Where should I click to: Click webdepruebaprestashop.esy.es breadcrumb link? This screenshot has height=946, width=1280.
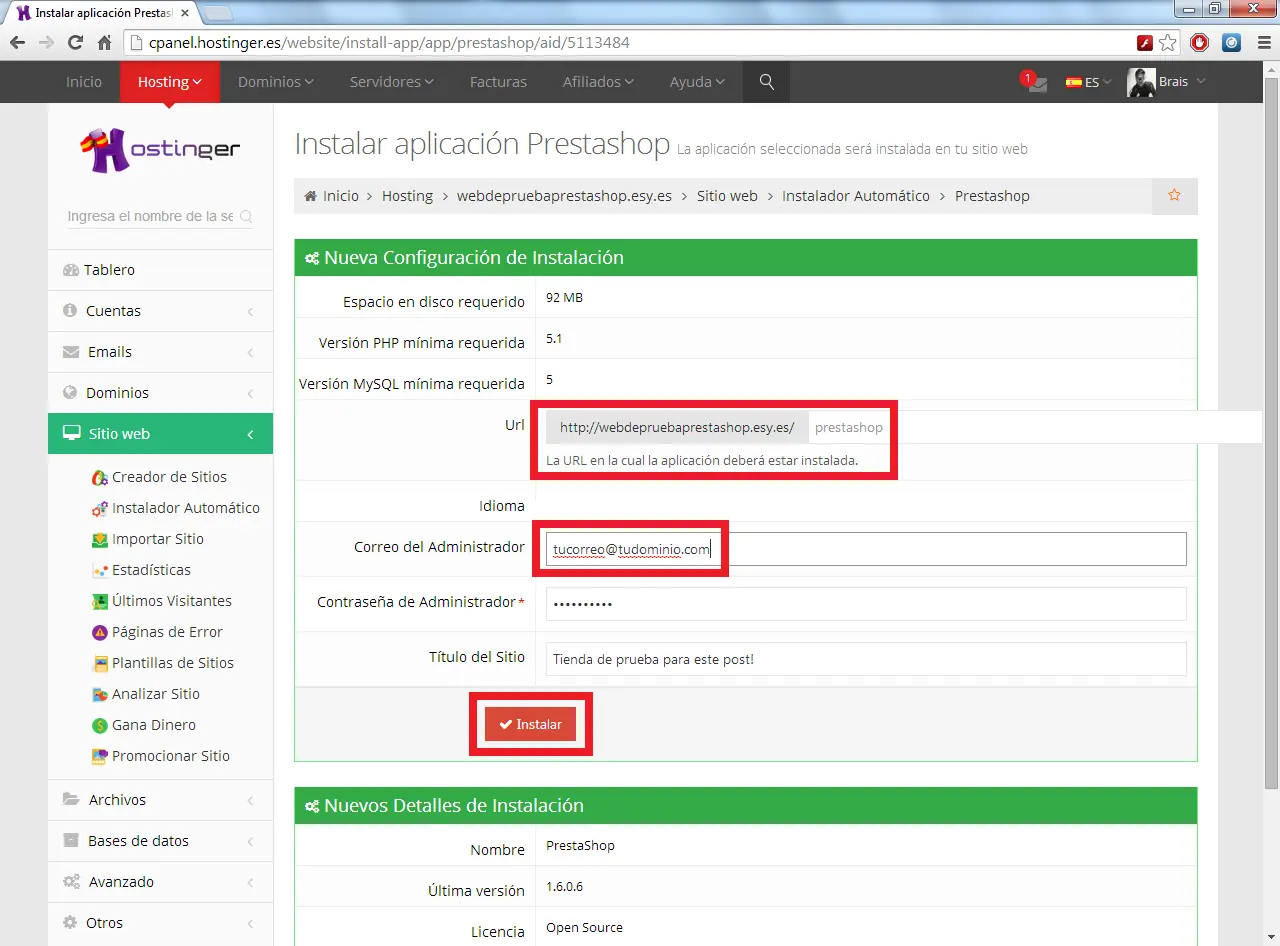pos(564,196)
